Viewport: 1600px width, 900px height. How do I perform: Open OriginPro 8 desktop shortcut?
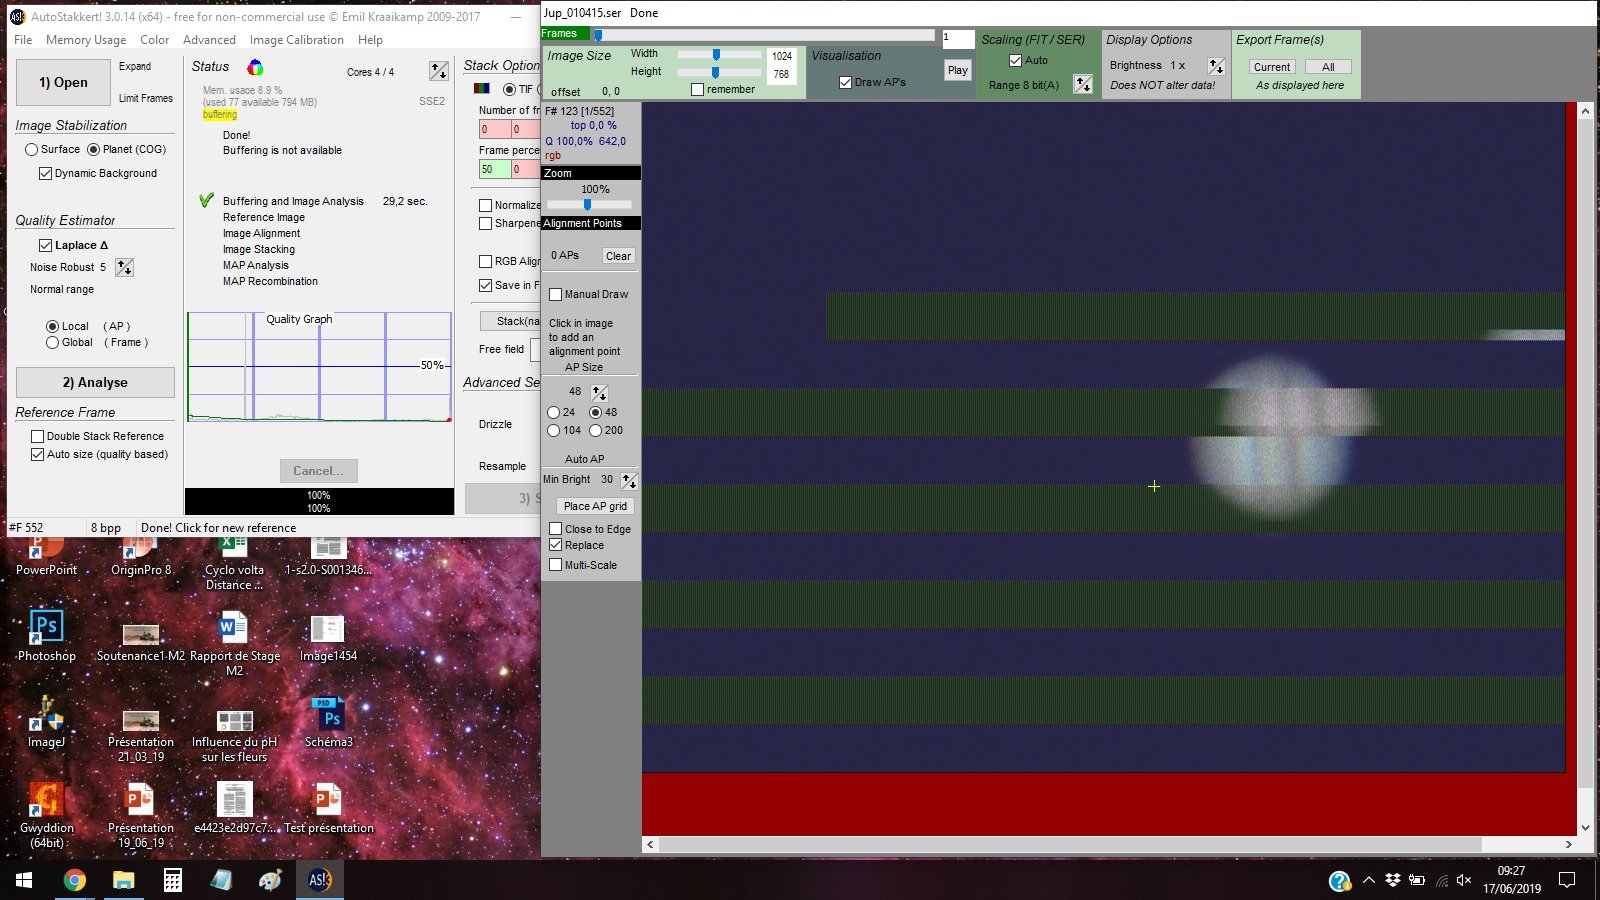pos(140,556)
